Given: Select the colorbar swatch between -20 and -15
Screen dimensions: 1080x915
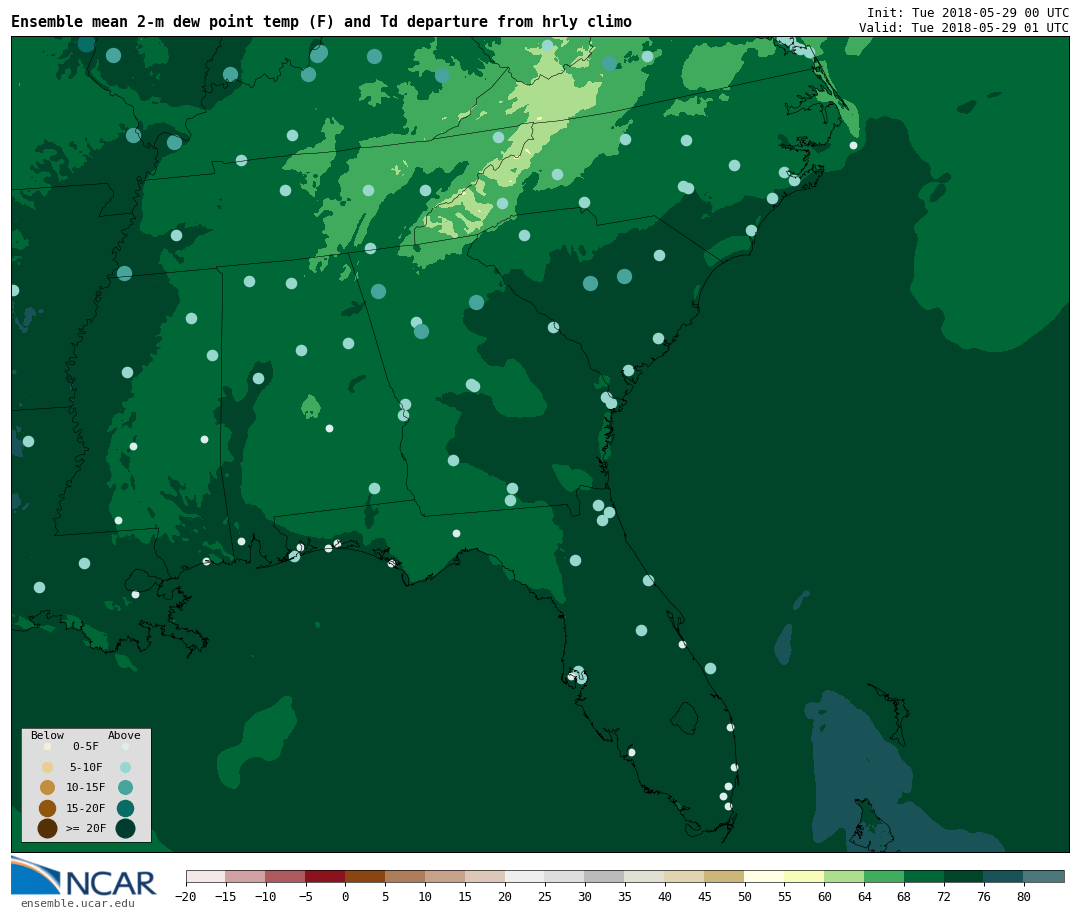Looking at the screenshot, I should (205, 876).
